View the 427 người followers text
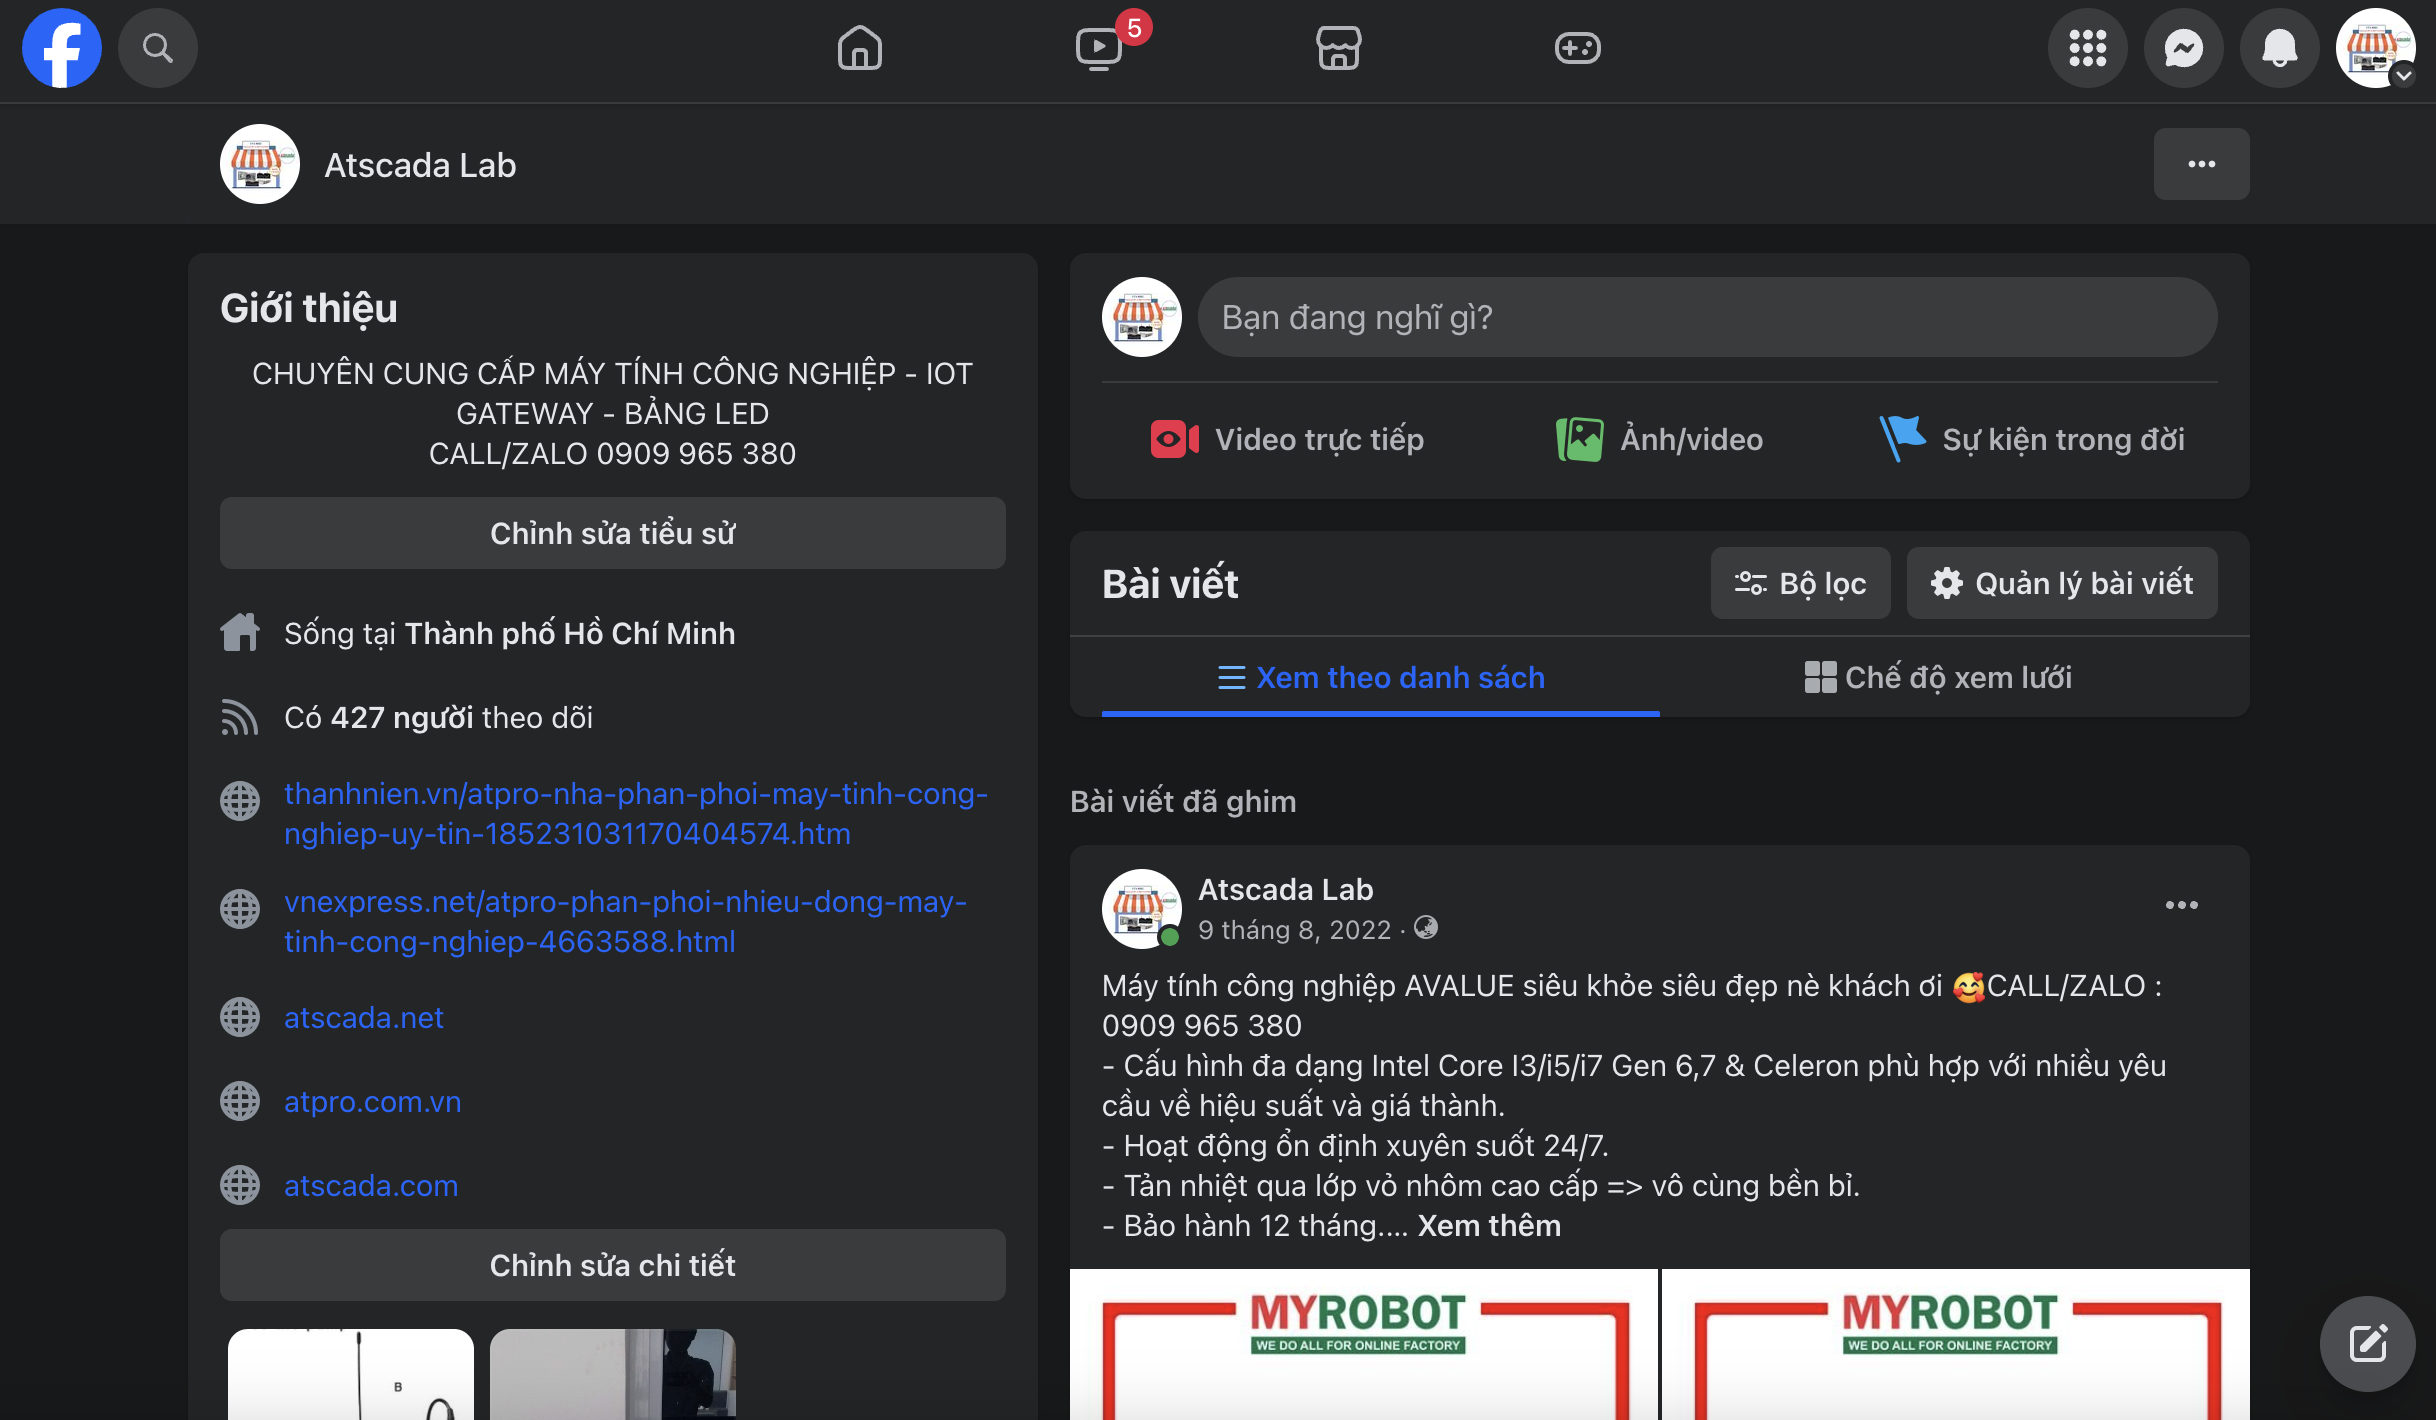 (402, 717)
